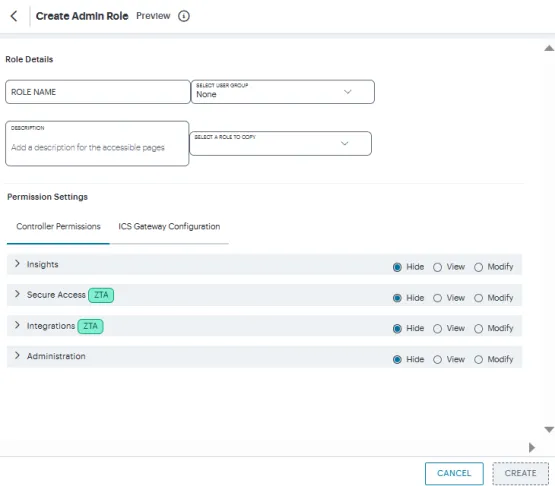Open the Select User Group dropdown

point(282,92)
